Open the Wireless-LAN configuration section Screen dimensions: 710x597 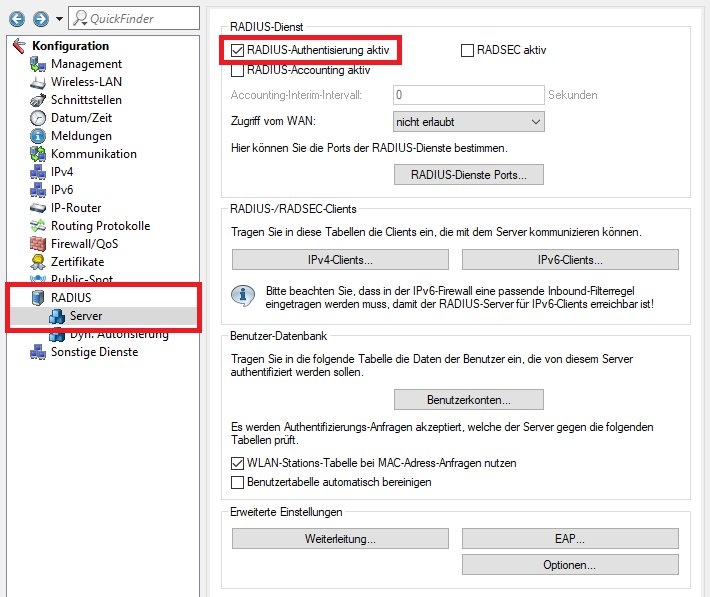click(86, 82)
